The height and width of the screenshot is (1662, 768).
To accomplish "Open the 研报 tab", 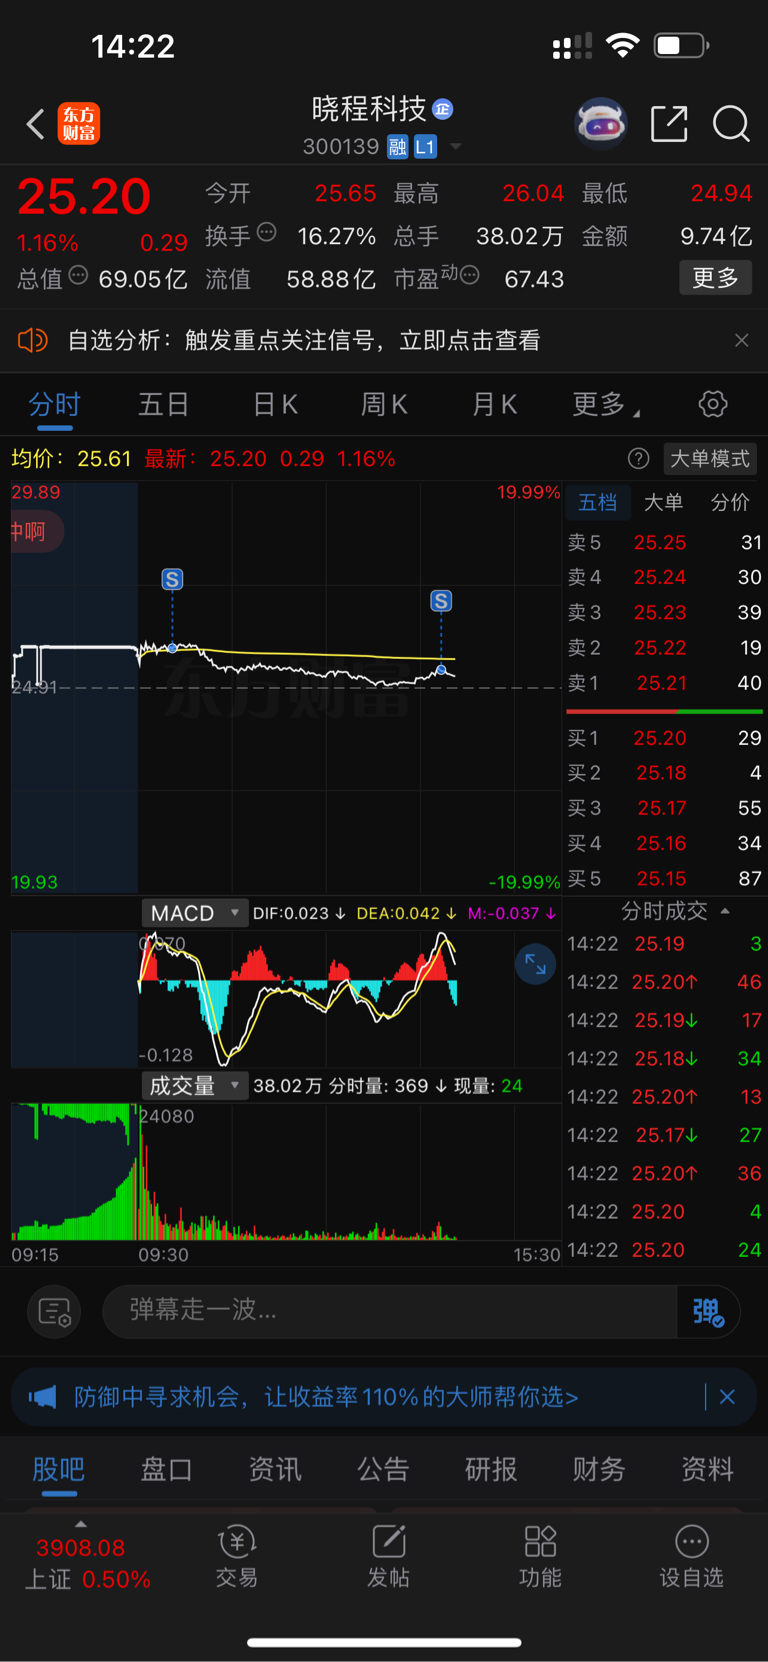I will pos(491,1469).
